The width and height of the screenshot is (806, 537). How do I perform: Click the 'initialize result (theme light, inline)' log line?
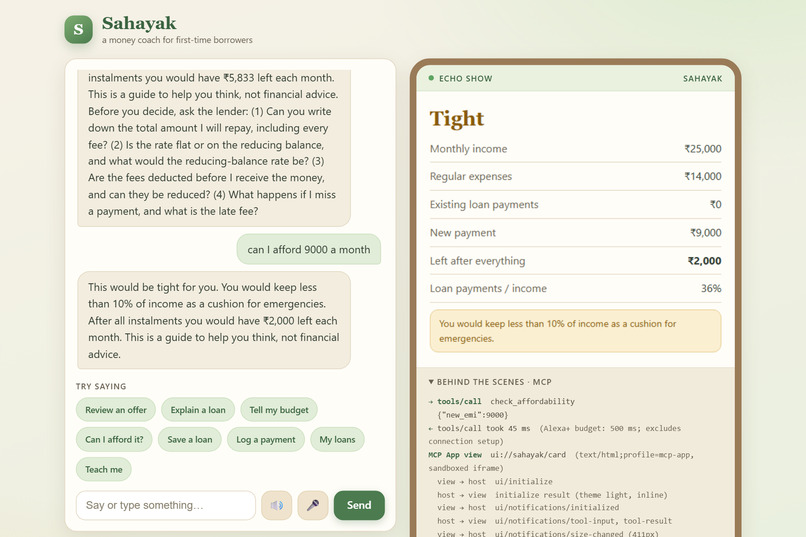(x=552, y=495)
